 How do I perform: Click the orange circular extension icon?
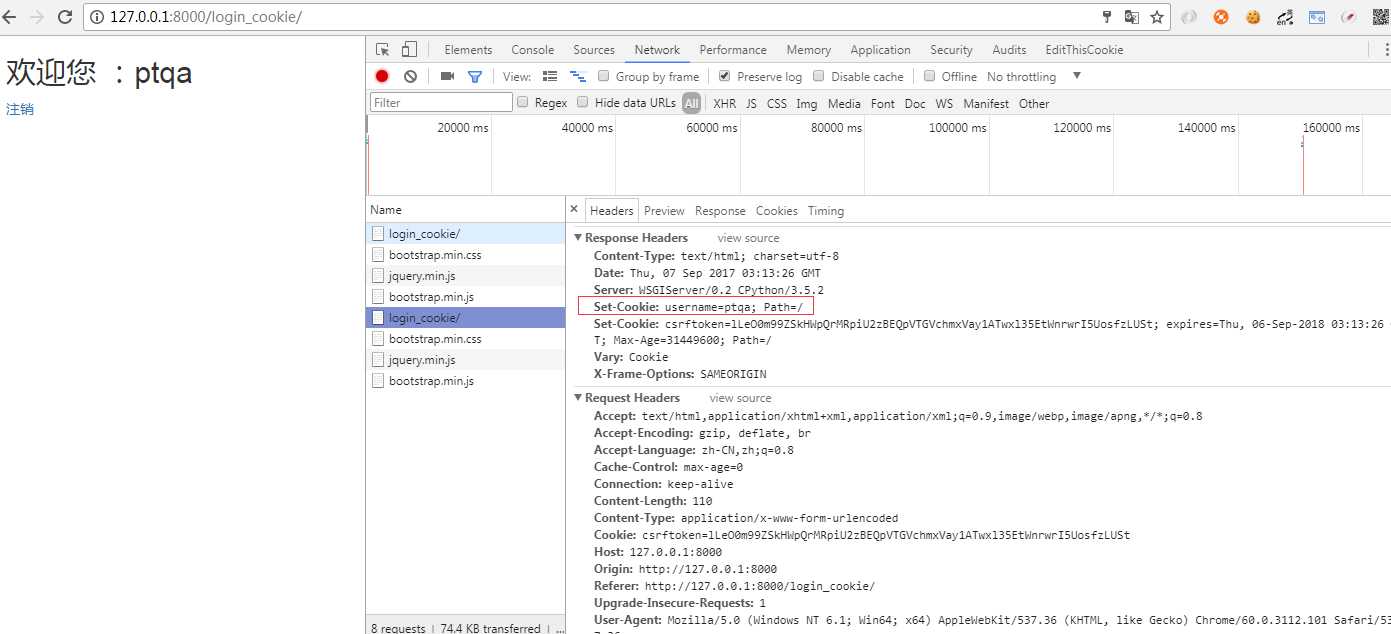(1221, 17)
